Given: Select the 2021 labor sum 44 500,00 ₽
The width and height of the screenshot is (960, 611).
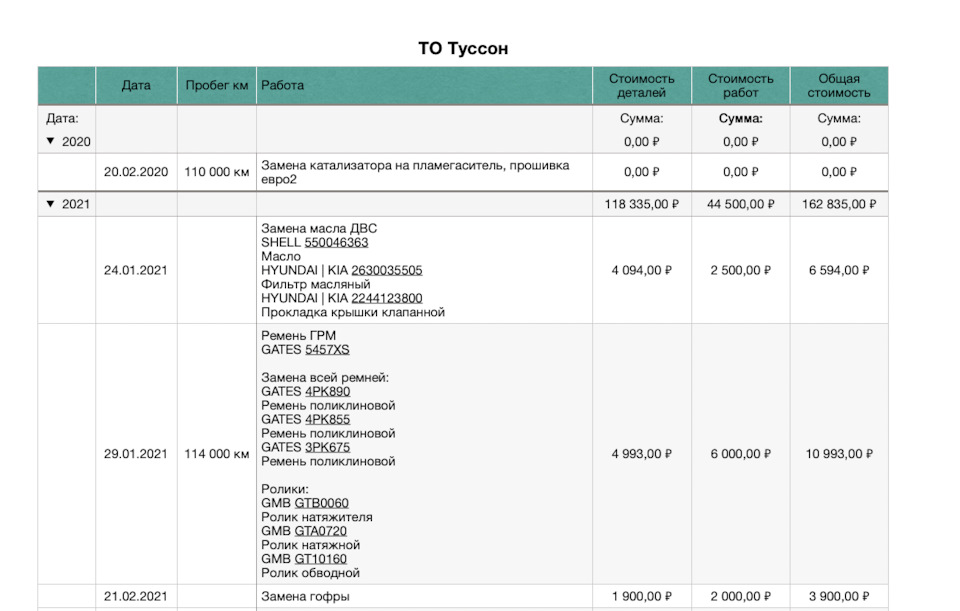Looking at the screenshot, I should click(x=741, y=204).
